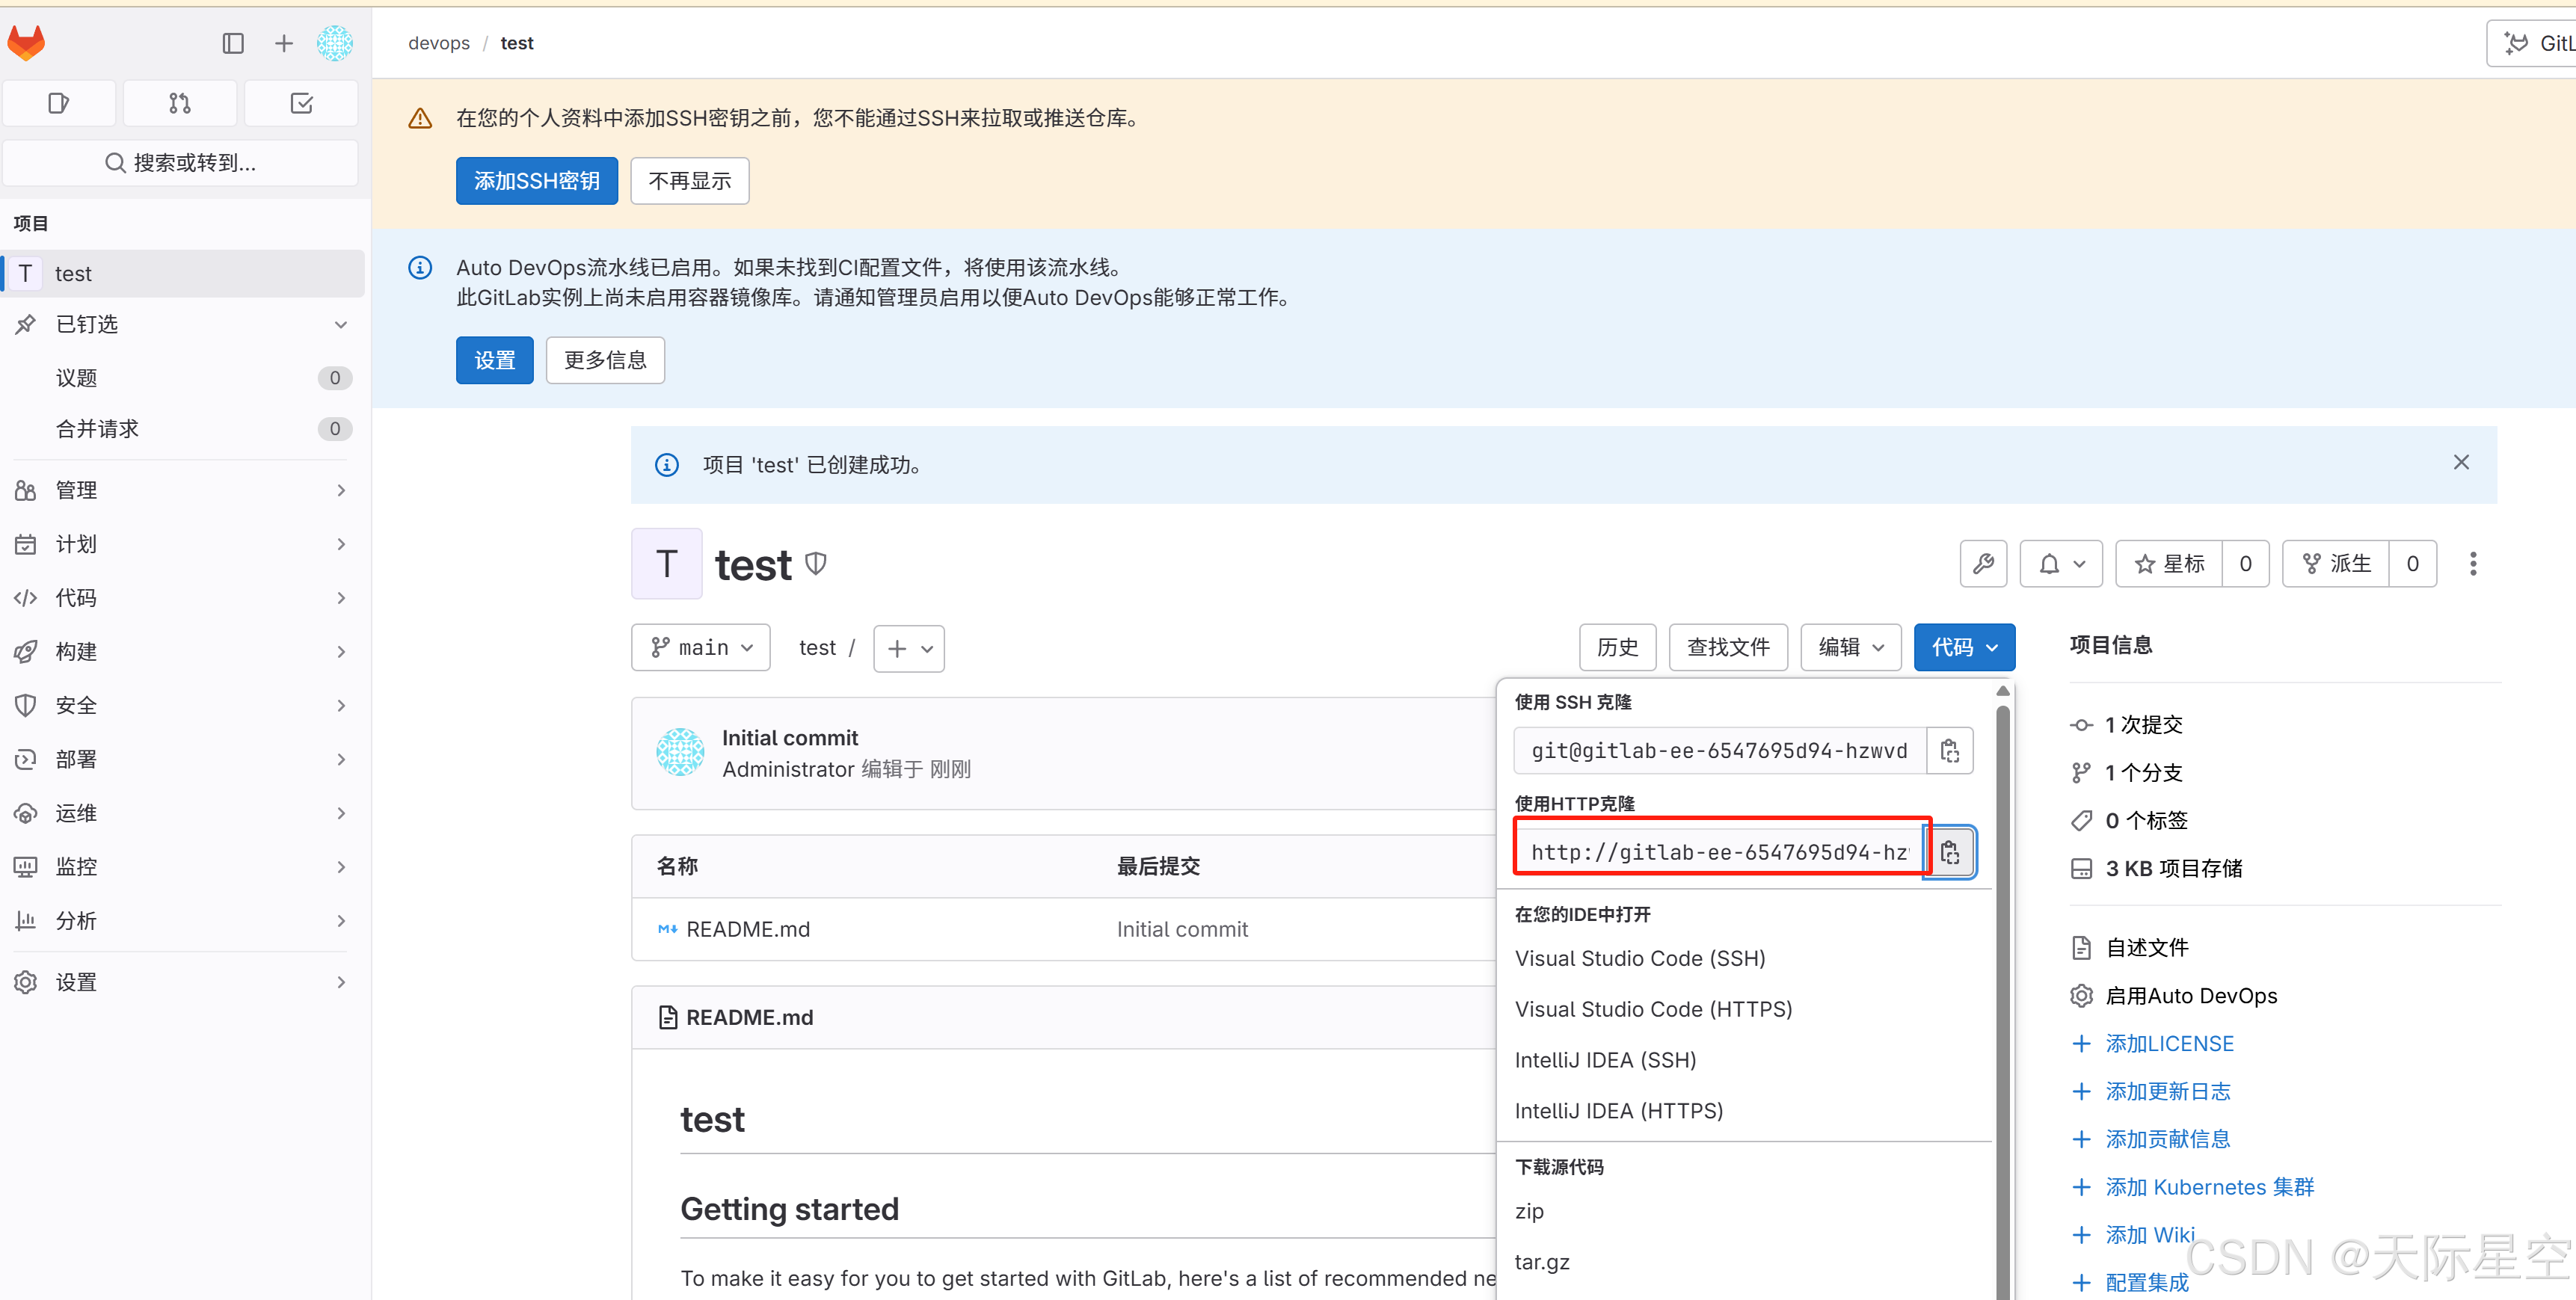Click the GitLab logo
Viewport: 2576px width, 1300px height.
click(26, 42)
